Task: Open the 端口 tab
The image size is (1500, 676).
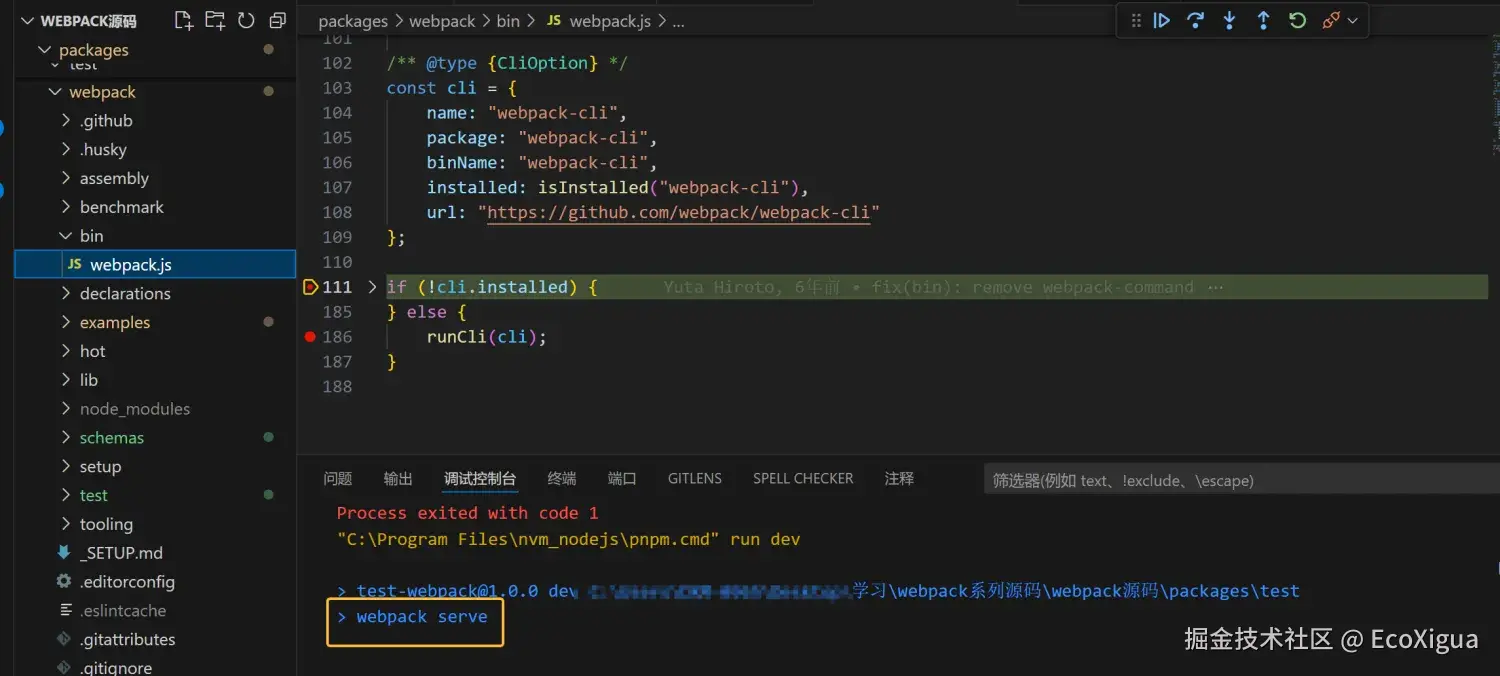Action: (622, 479)
